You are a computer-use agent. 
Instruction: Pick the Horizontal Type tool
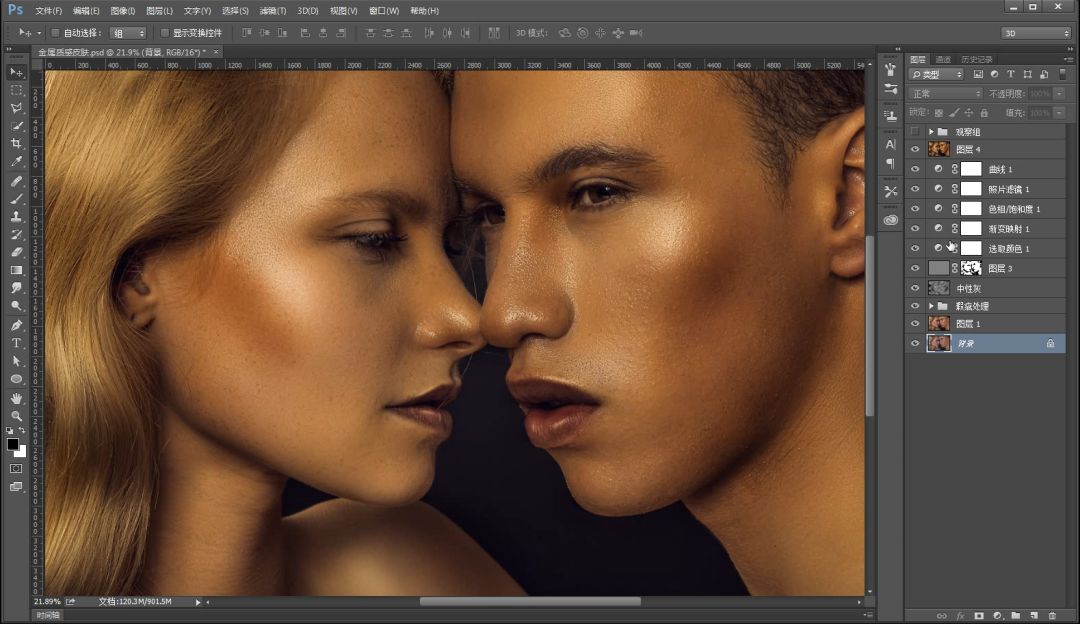tap(16, 343)
